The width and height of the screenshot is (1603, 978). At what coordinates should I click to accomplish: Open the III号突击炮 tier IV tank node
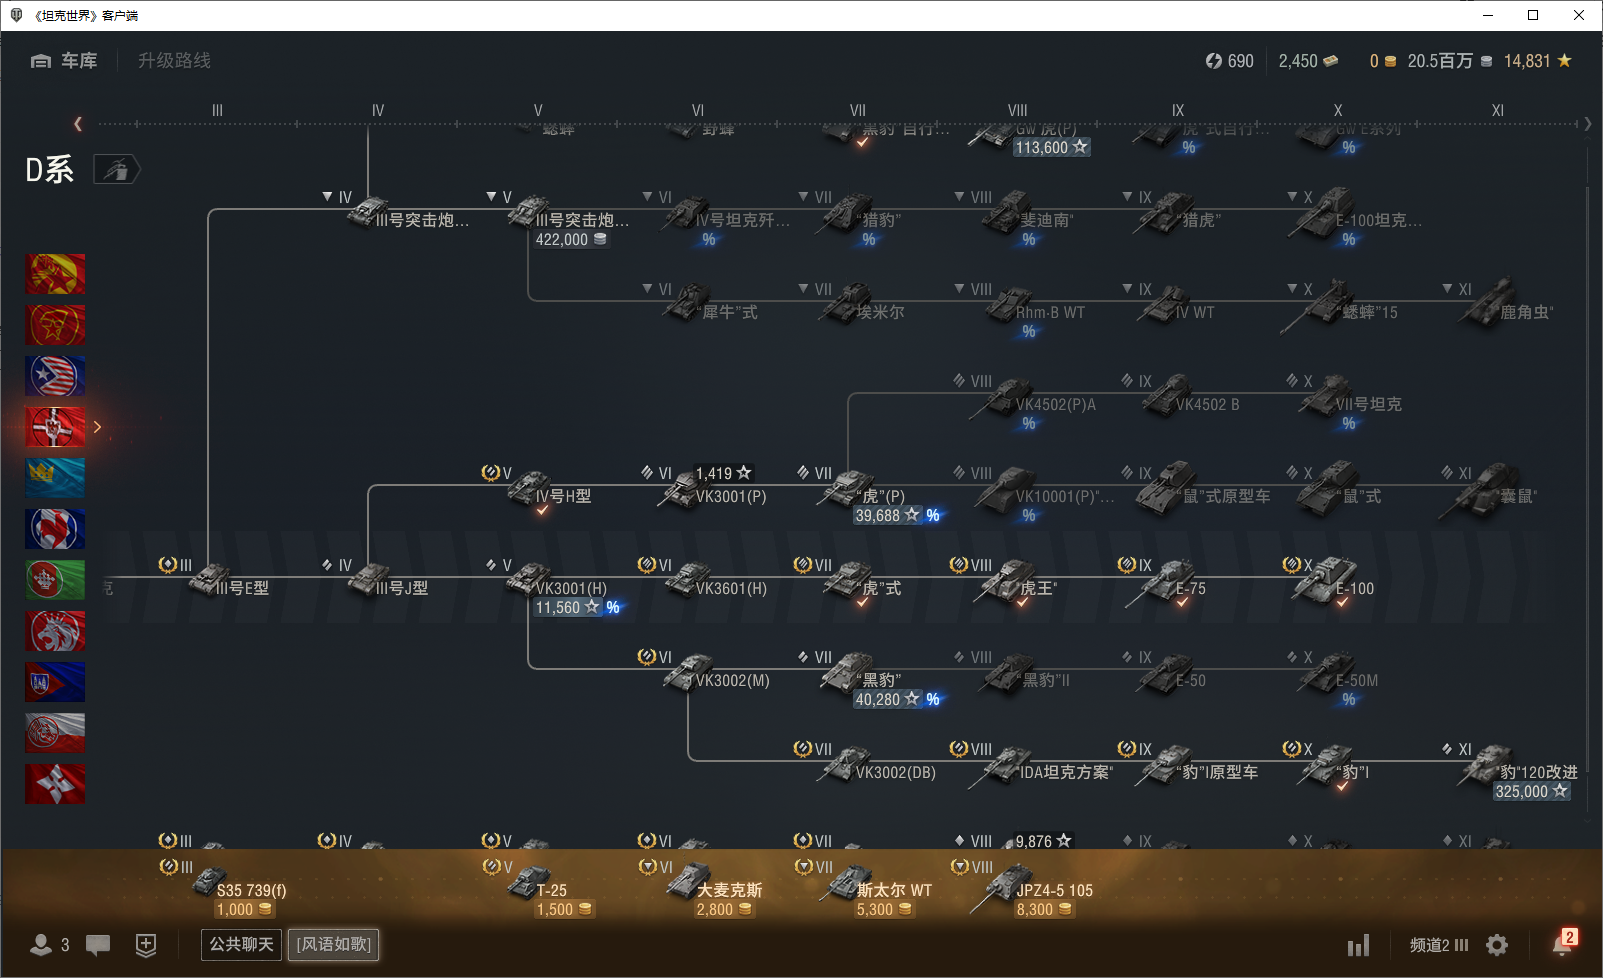click(x=408, y=213)
